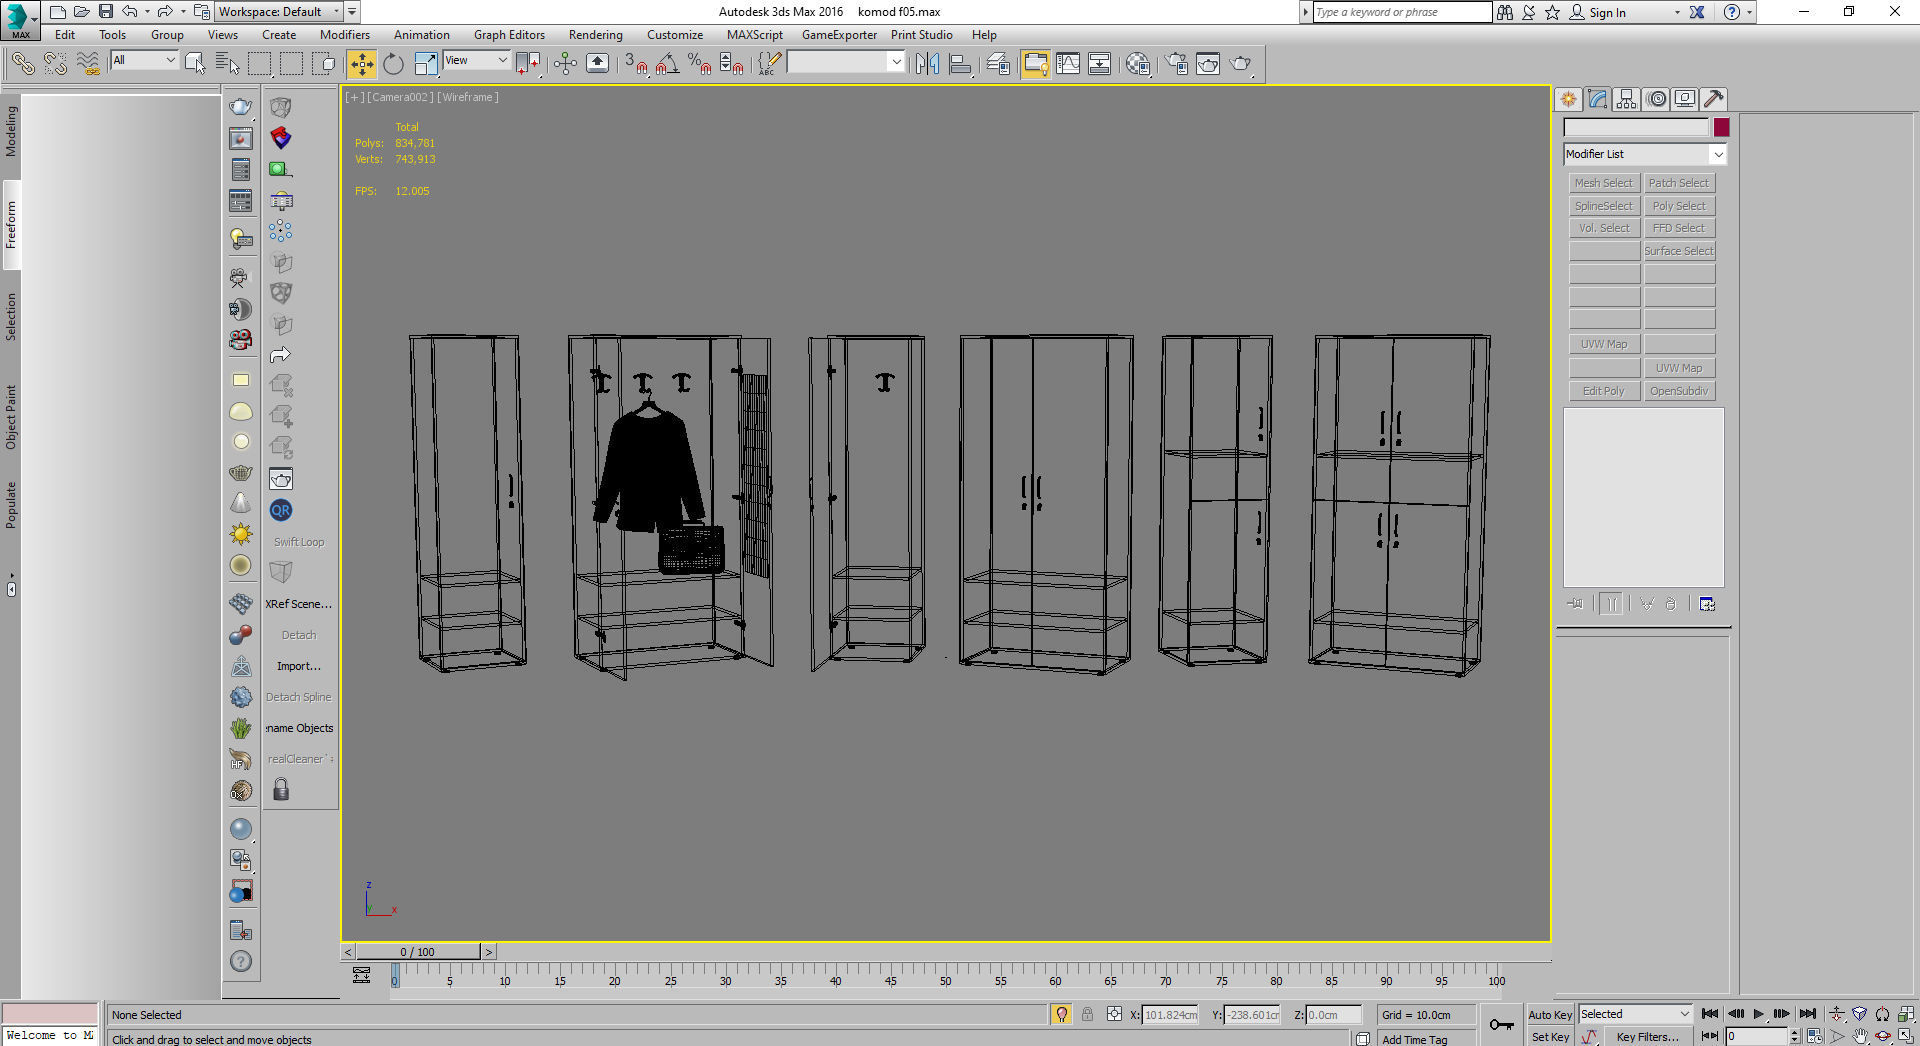
Task: Click frame 50 on the timeline track
Action: (x=945, y=974)
